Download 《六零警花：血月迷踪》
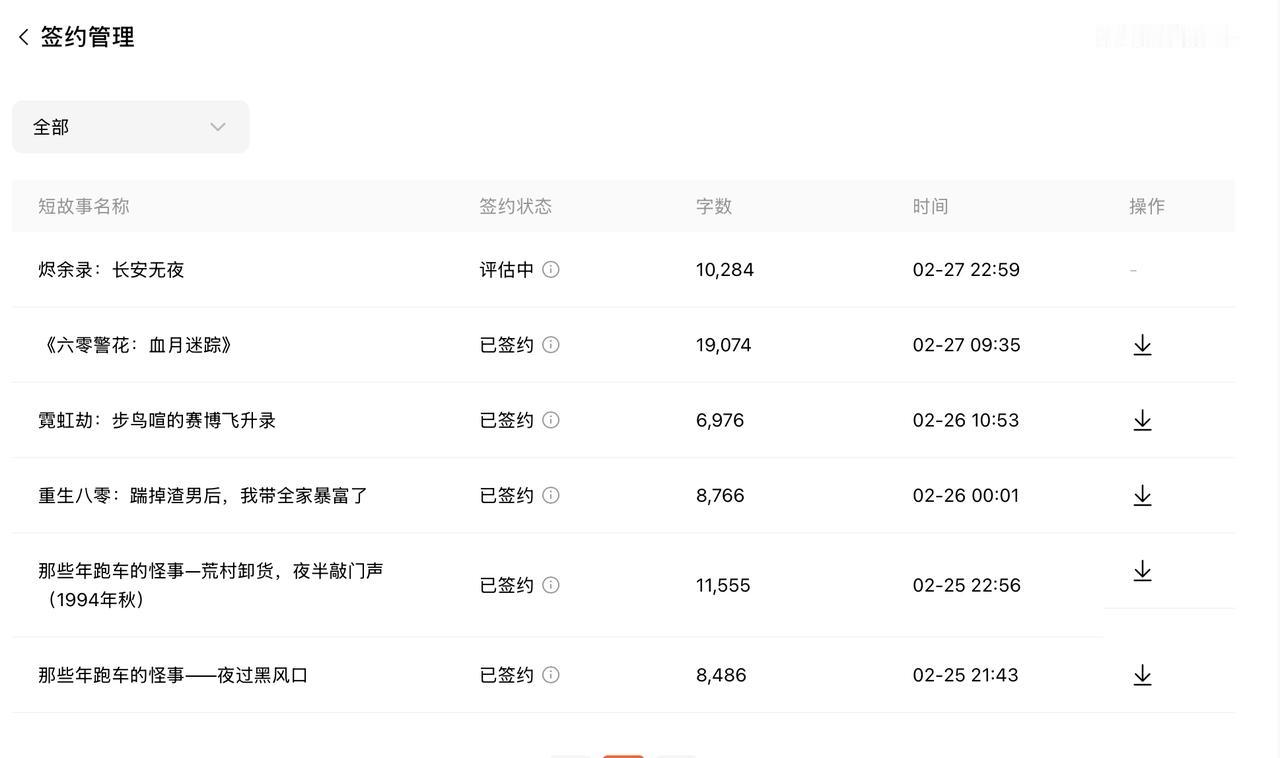This screenshot has width=1280, height=758. (x=1142, y=344)
